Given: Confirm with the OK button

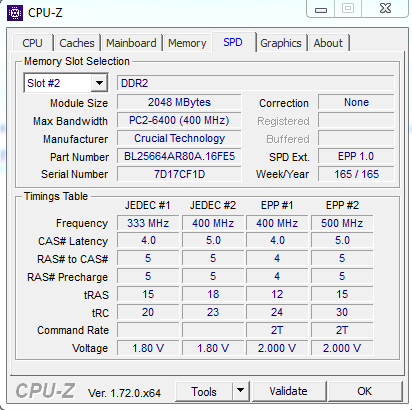Looking at the screenshot, I should pos(365,391).
